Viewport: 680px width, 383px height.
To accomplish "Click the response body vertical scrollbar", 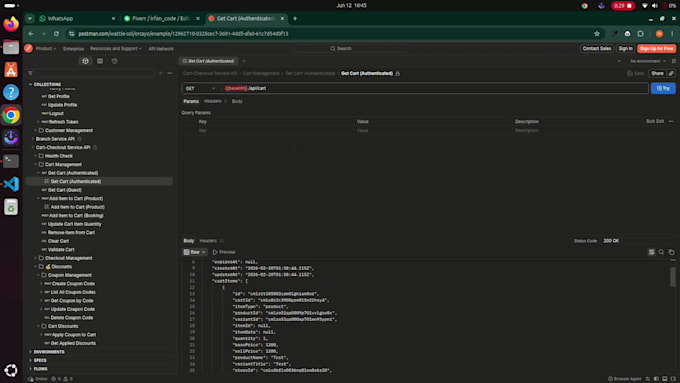I will 673,276.
